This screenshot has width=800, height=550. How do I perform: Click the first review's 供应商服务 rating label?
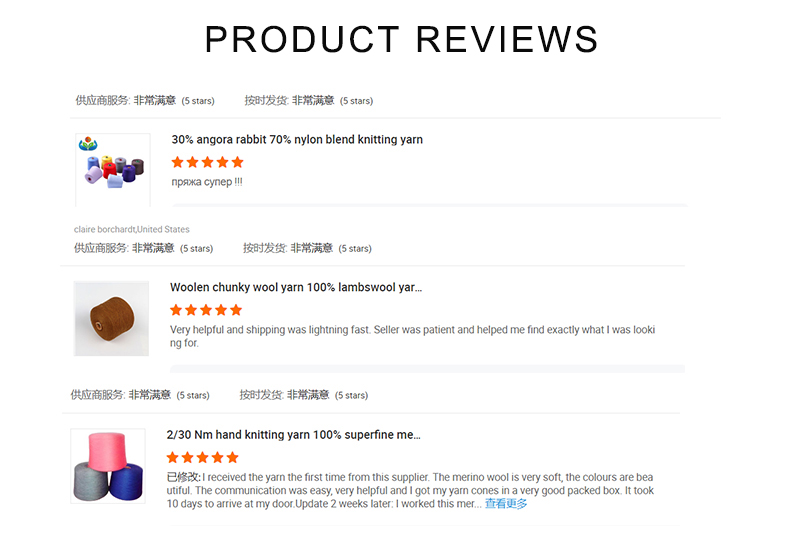click(103, 101)
